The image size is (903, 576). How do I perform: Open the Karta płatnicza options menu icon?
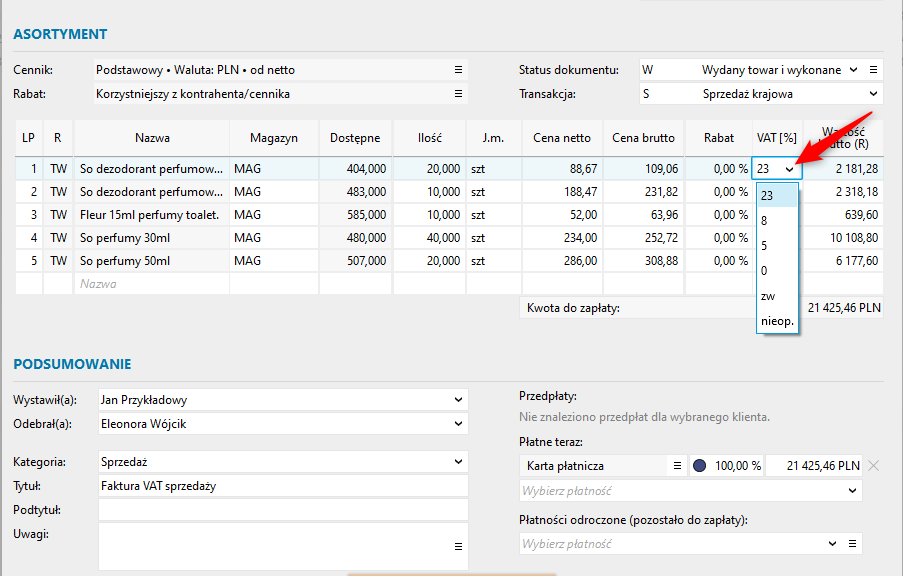(677, 466)
